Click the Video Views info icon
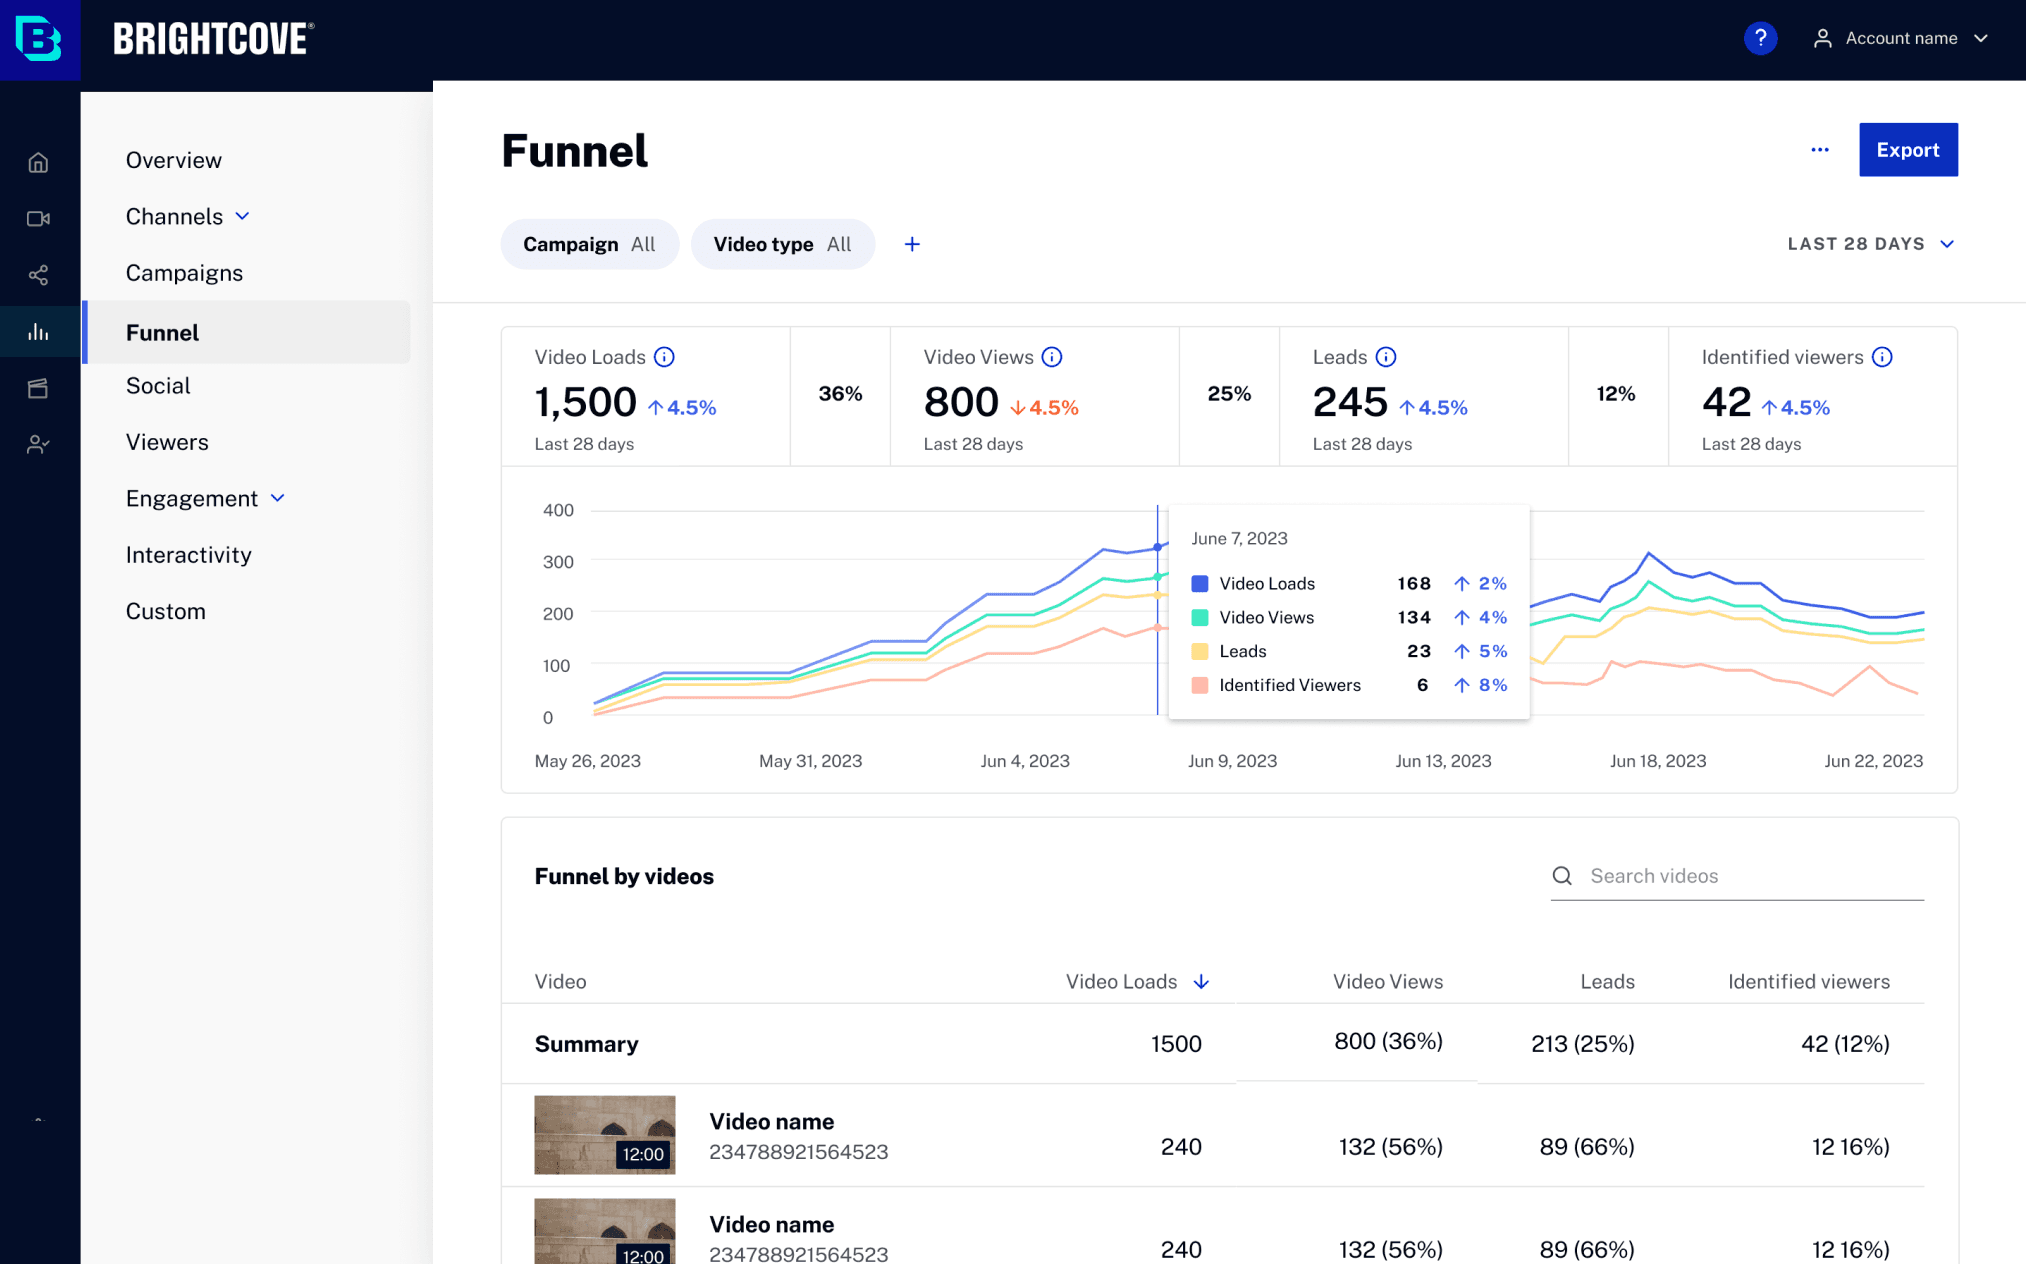The image size is (2026, 1264). click(x=1052, y=357)
